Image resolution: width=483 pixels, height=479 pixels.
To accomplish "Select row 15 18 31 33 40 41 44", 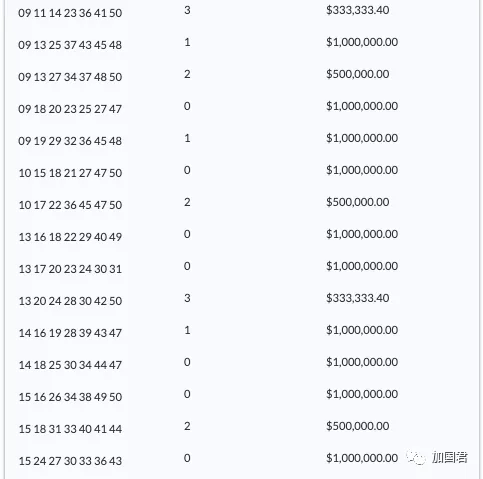I will [x=70, y=429].
